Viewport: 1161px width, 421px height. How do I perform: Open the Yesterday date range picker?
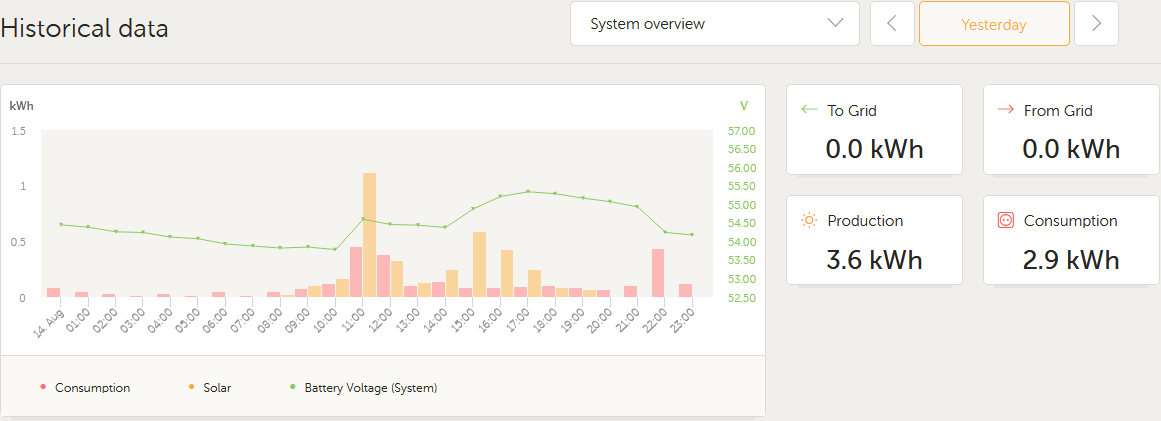pos(994,24)
